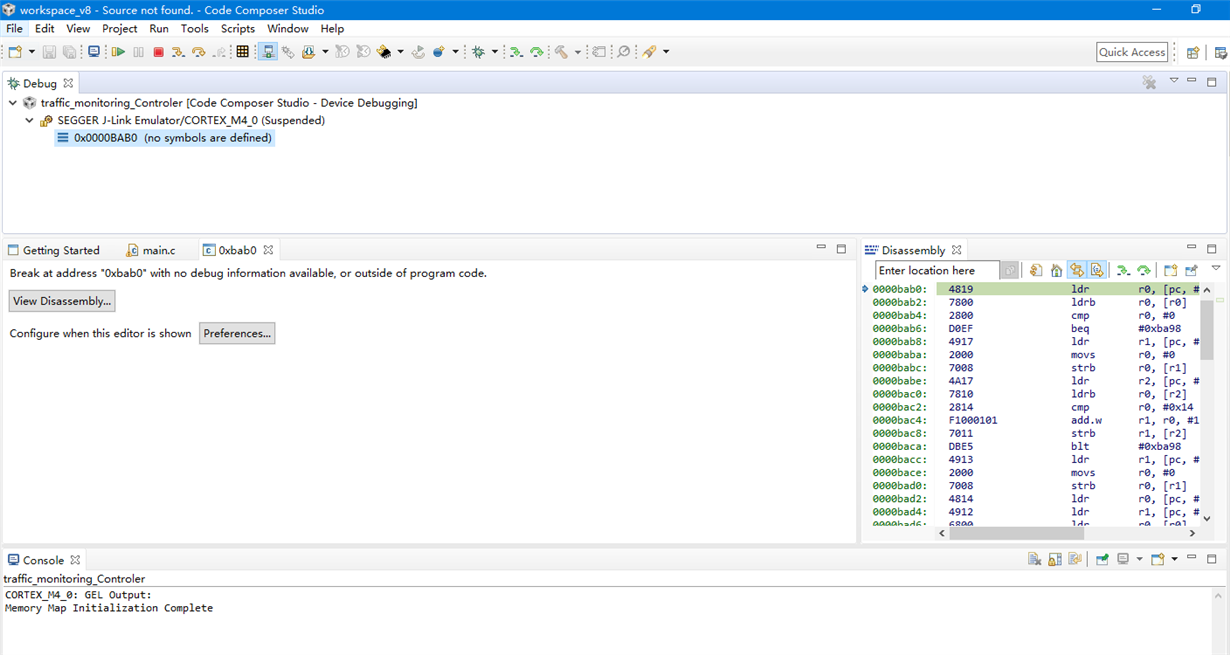
Task: Click the Resume (green play) debug icon
Action: tap(118, 52)
